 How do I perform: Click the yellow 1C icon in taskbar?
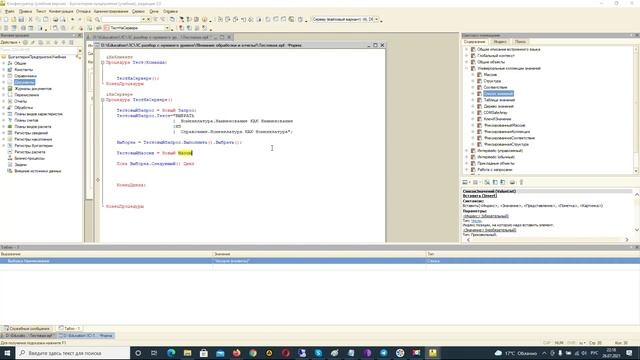(x=433, y=353)
